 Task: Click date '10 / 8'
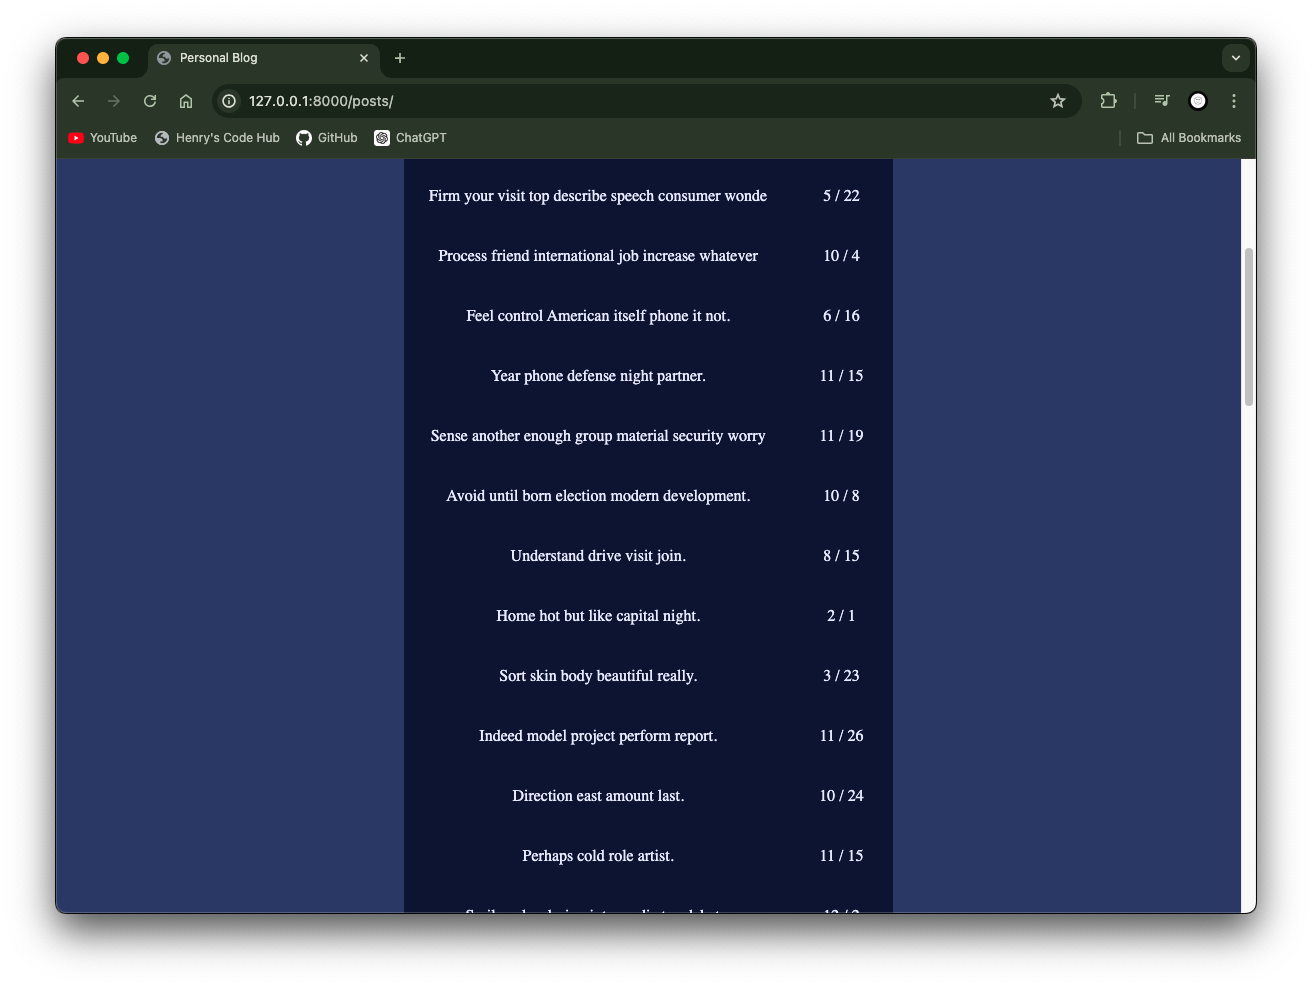pyautogui.click(x=841, y=496)
